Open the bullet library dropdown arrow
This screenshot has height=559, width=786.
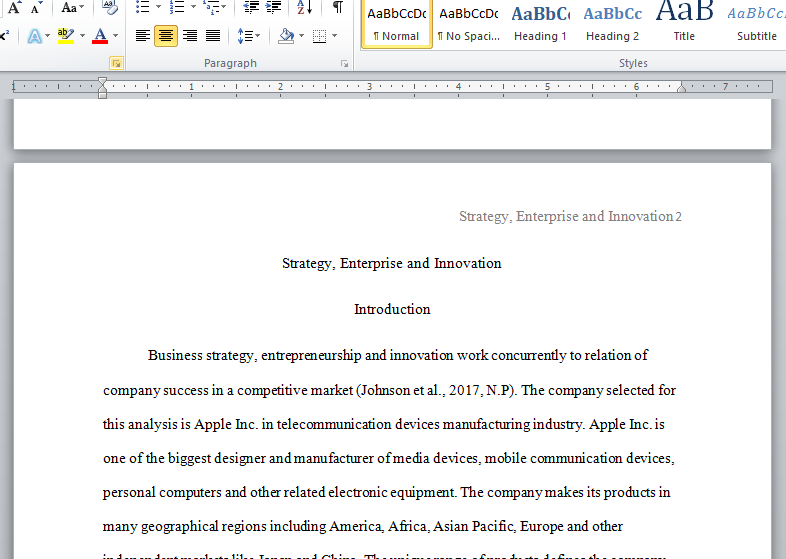158,7
